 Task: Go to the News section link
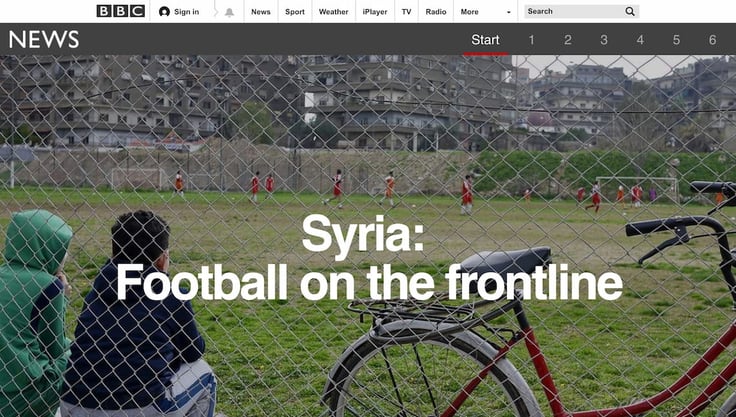click(261, 12)
